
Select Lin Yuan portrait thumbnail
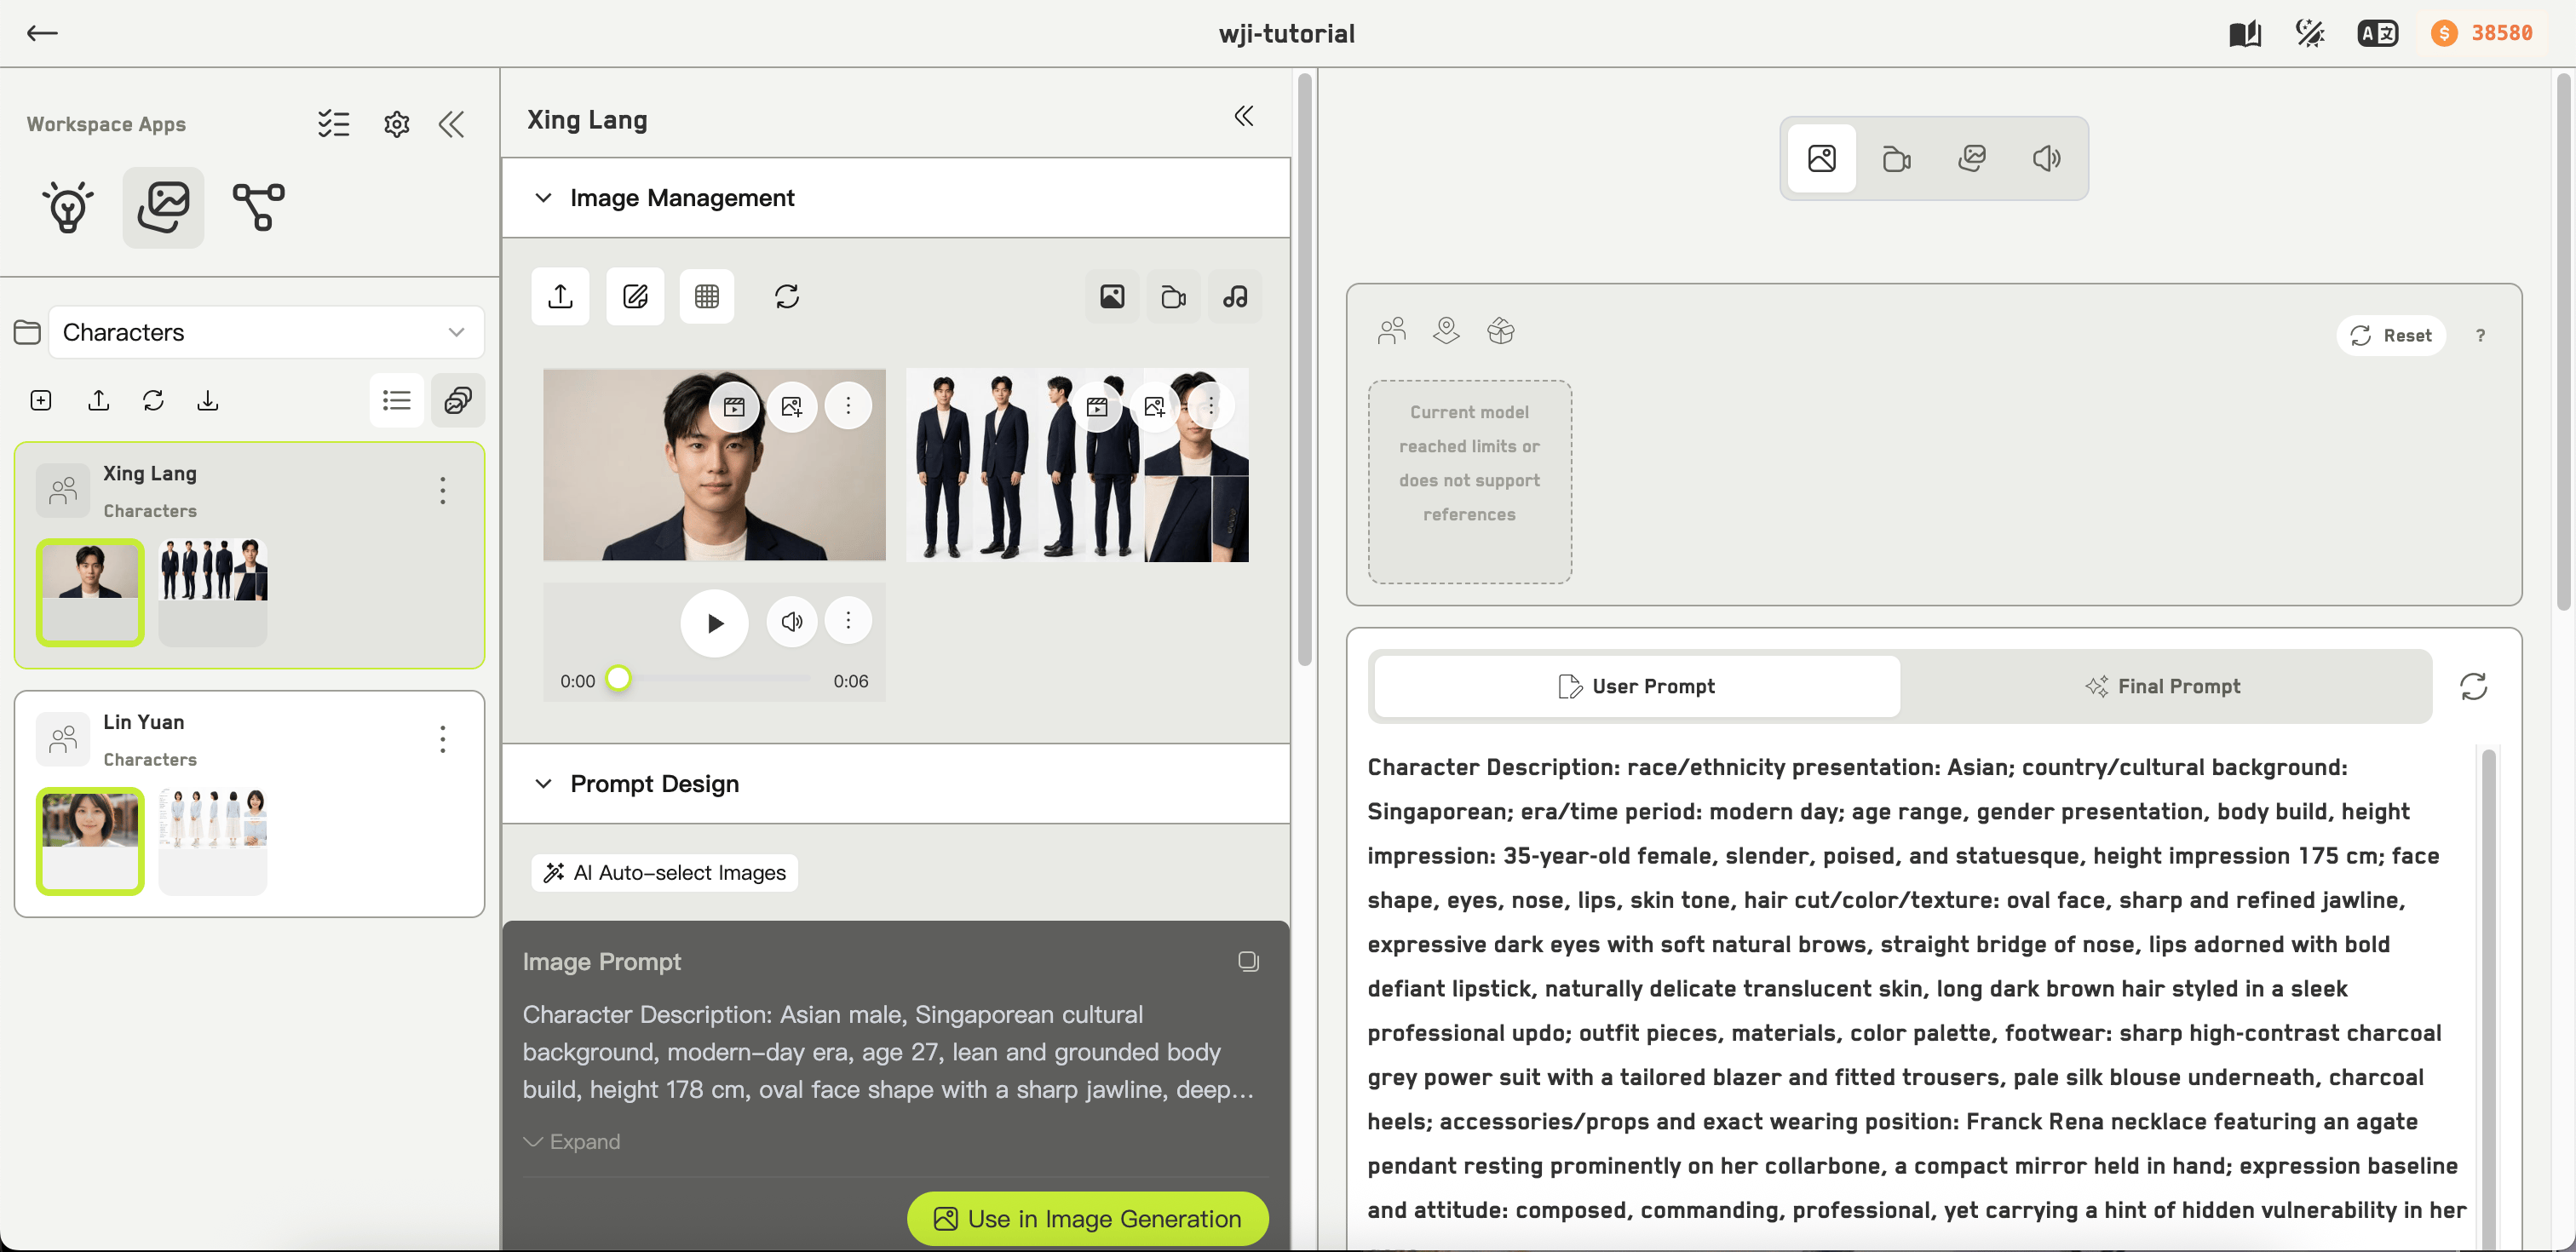(90, 841)
